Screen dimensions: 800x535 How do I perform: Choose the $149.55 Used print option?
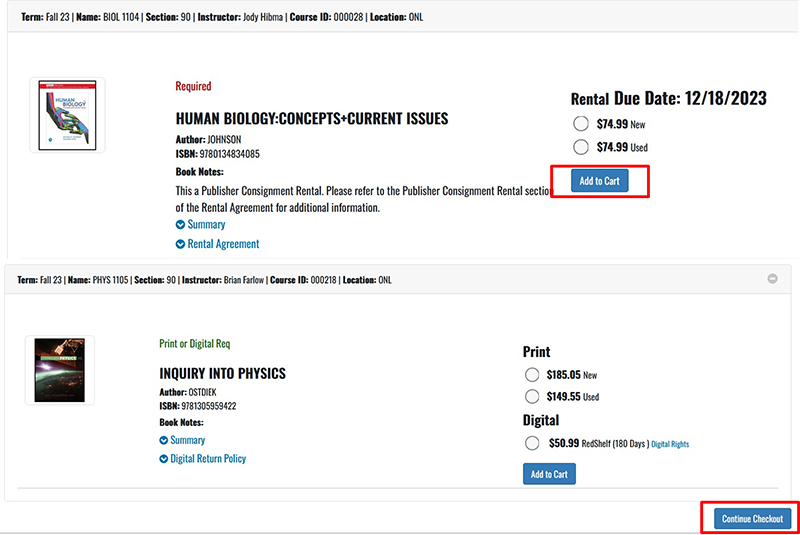pos(532,396)
